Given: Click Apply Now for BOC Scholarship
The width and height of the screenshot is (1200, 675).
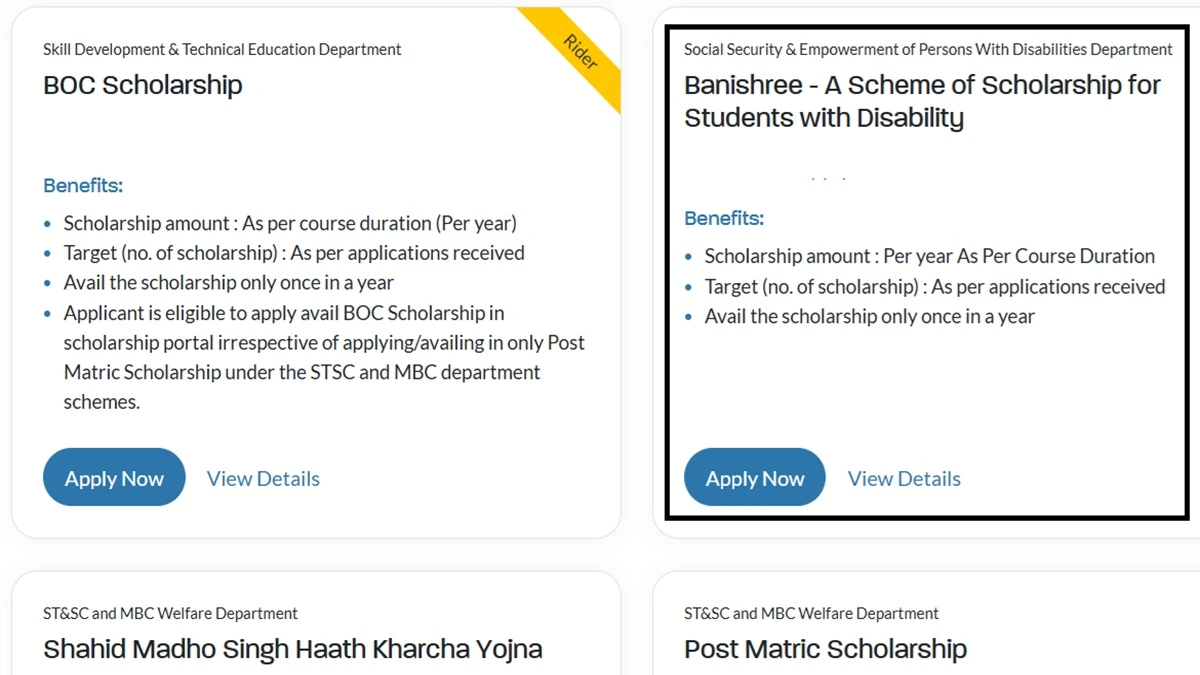Looking at the screenshot, I should 114,477.
